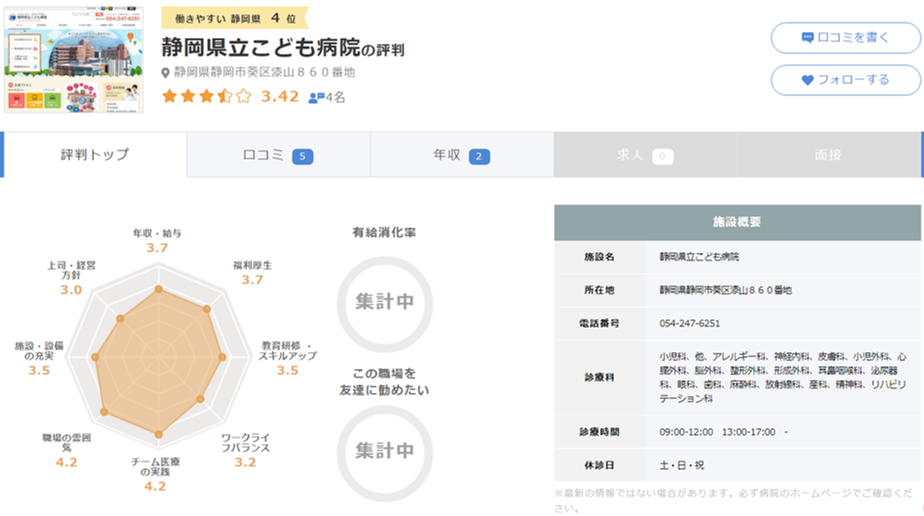This screenshot has width=924, height=516.
Task: Click the 口コミを書く button
Action: click(846, 38)
